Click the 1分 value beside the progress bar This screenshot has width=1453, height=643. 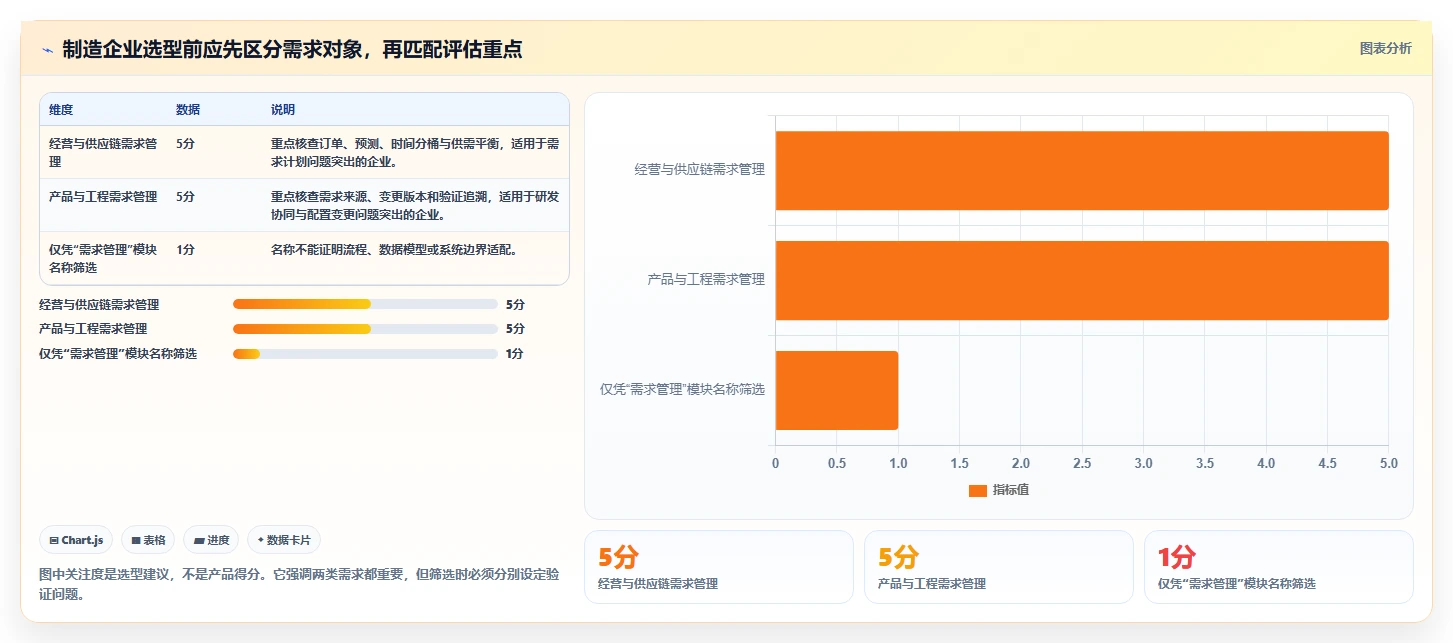click(x=514, y=353)
